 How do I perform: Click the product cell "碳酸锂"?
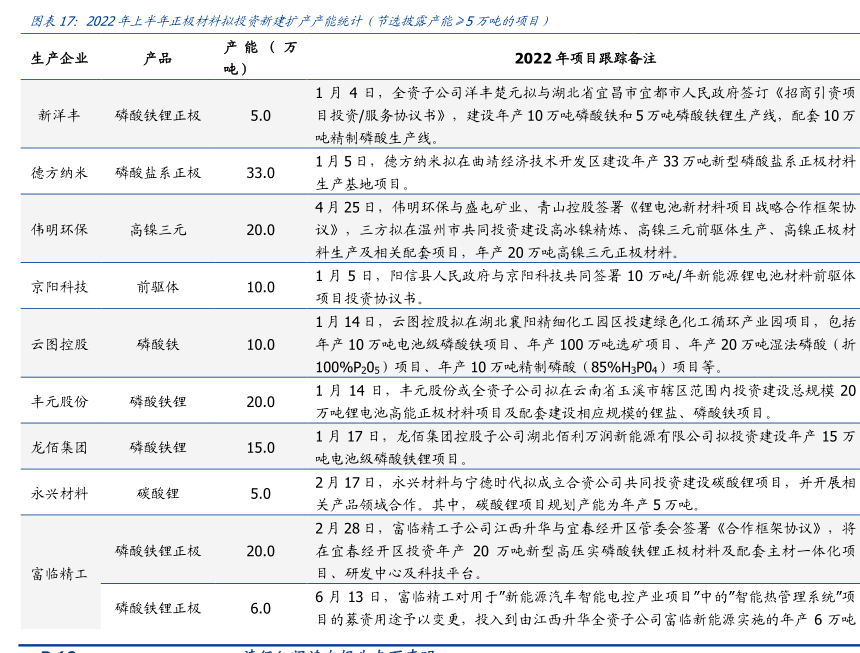tap(158, 493)
